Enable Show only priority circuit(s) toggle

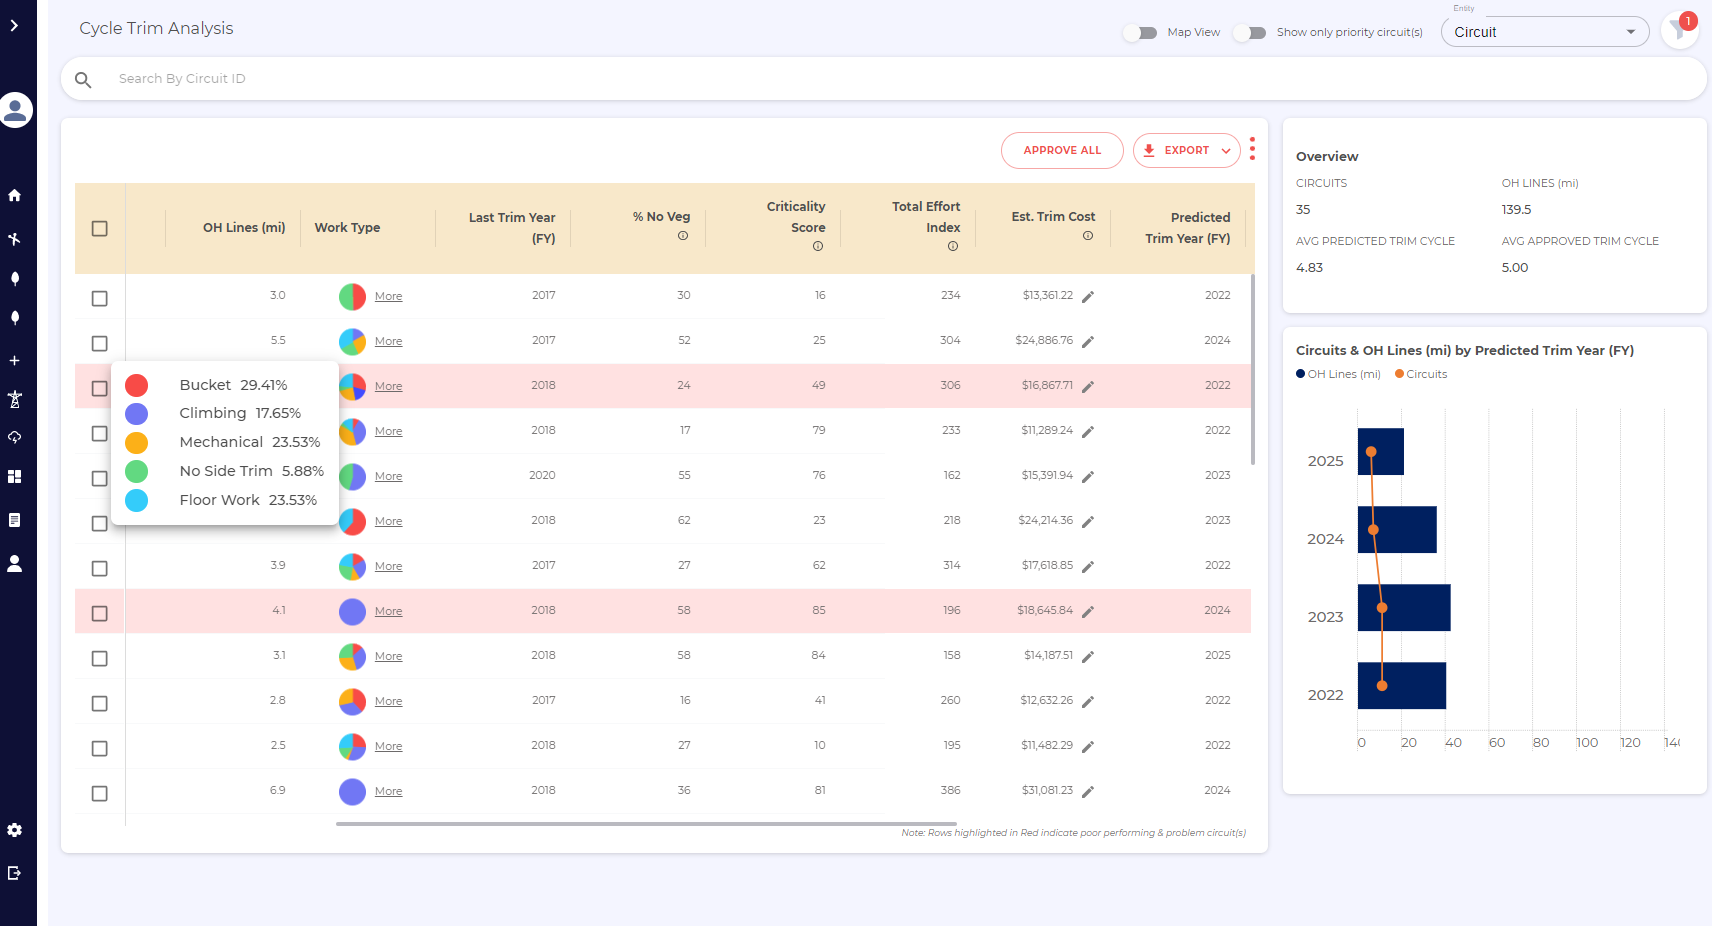(x=1250, y=33)
